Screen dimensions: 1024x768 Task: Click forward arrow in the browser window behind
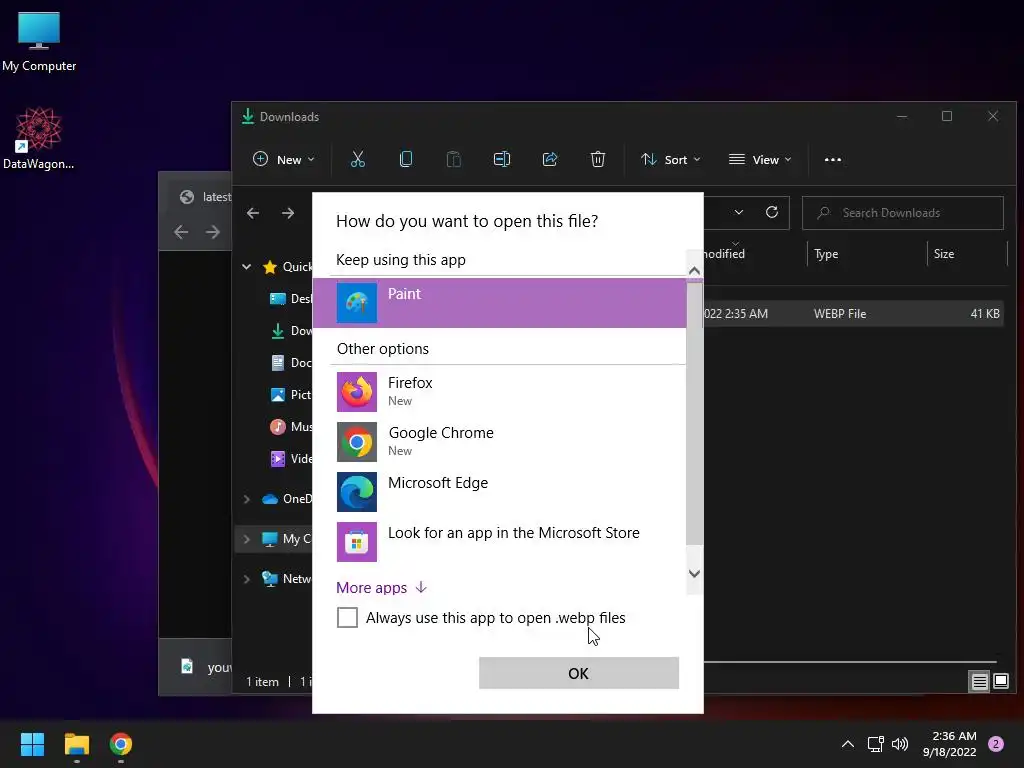pyautogui.click(x=212, y=232)
